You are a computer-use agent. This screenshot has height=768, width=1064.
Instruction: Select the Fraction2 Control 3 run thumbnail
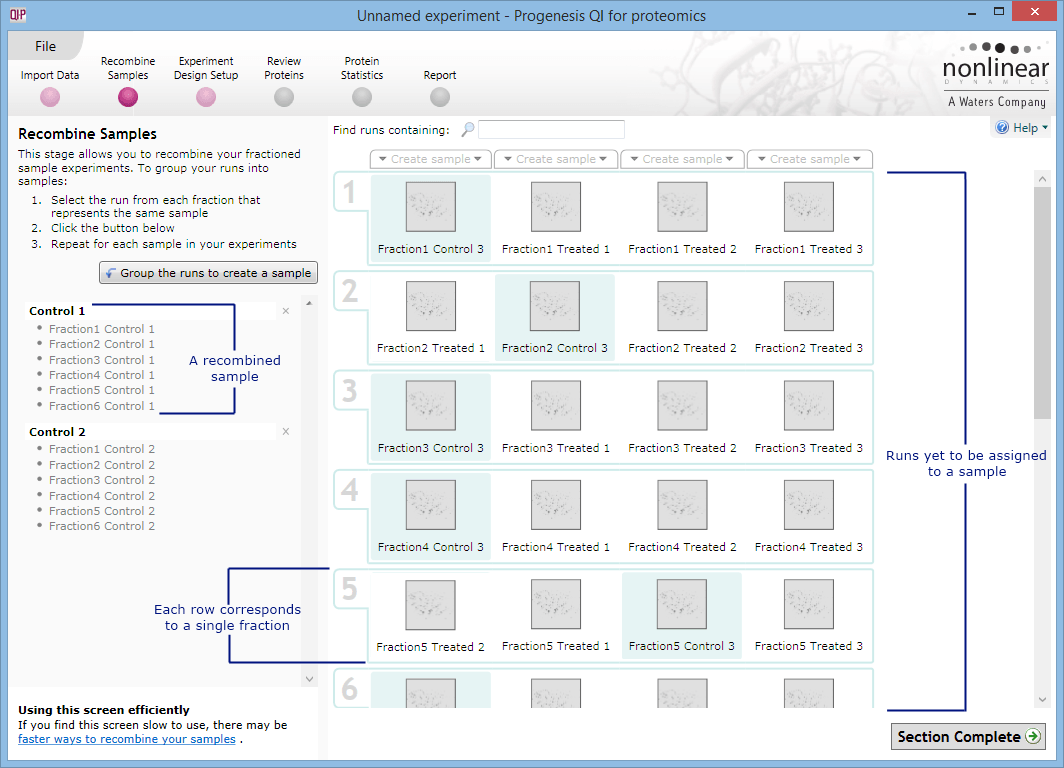(x=555, y=306)
